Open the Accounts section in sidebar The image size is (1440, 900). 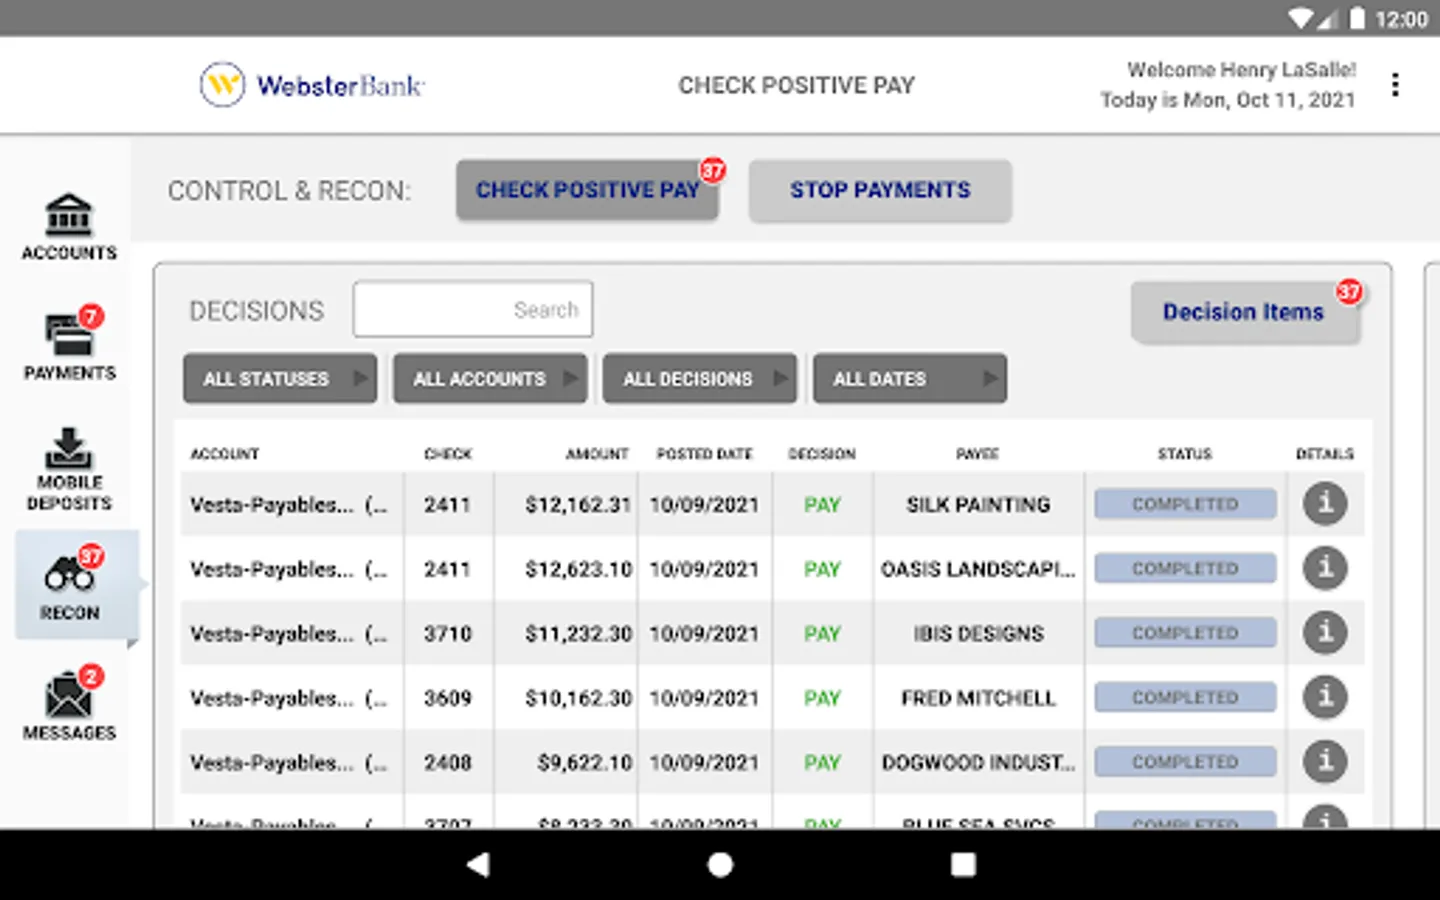coord(69,228)
